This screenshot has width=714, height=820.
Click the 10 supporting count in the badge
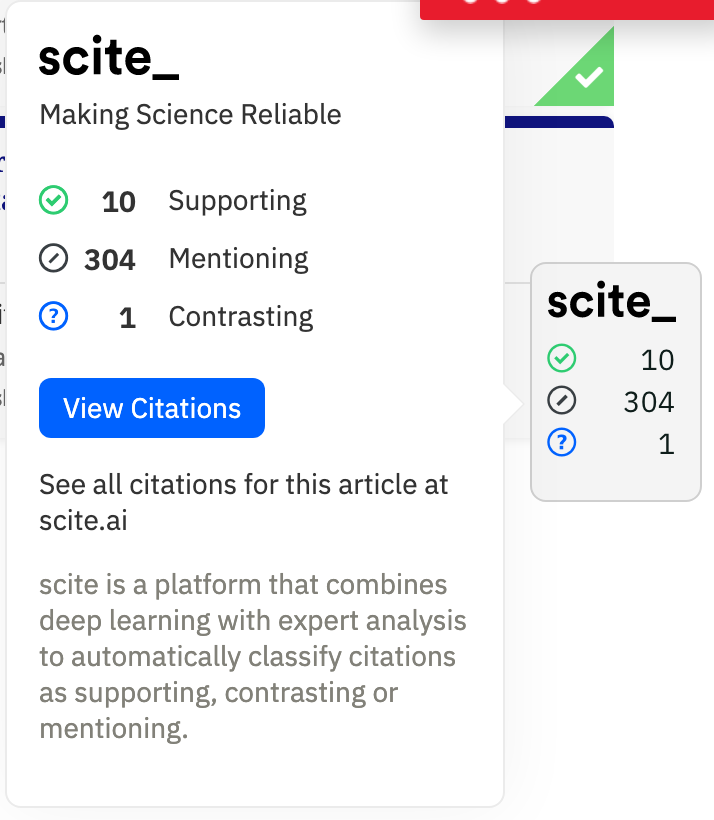point(657,360)
